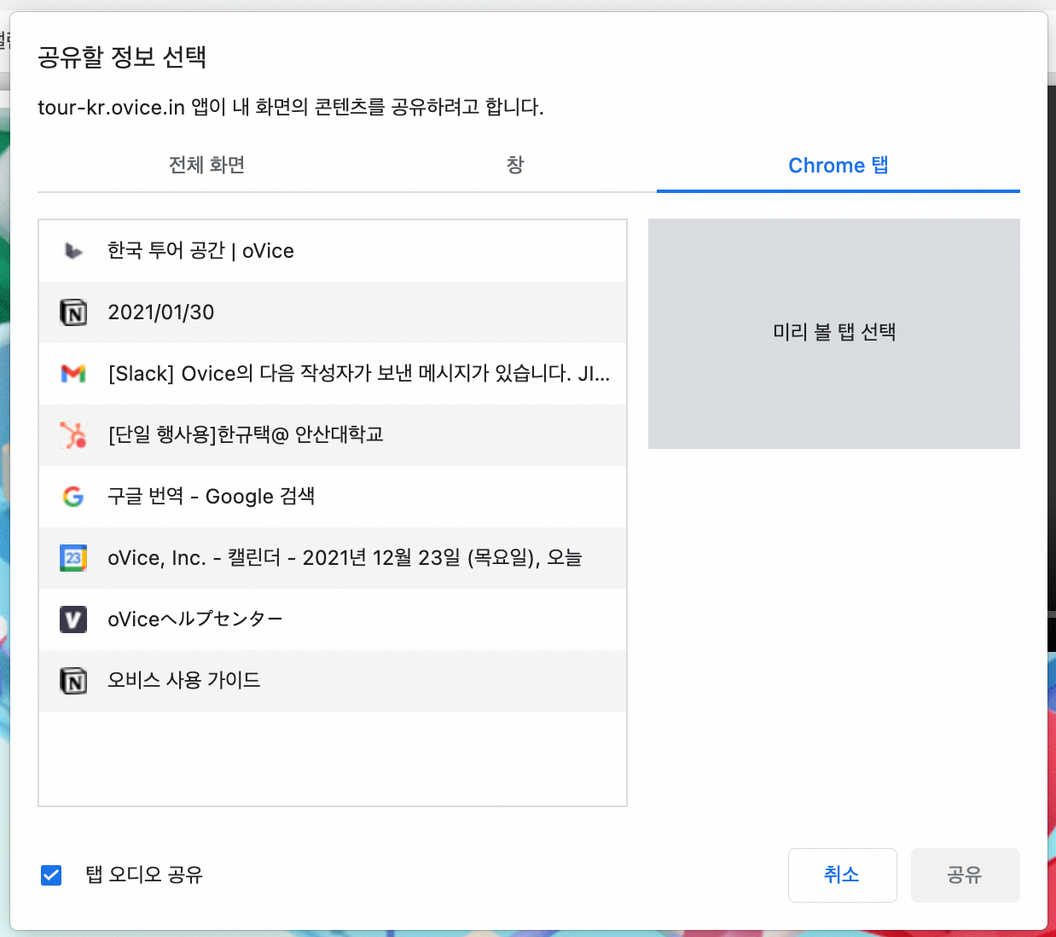Image resolution: width=1056 pixels, height=937 pixels.
Task: Choose the '2021/01/30' tab title
Action: click(x=161, y=313)
